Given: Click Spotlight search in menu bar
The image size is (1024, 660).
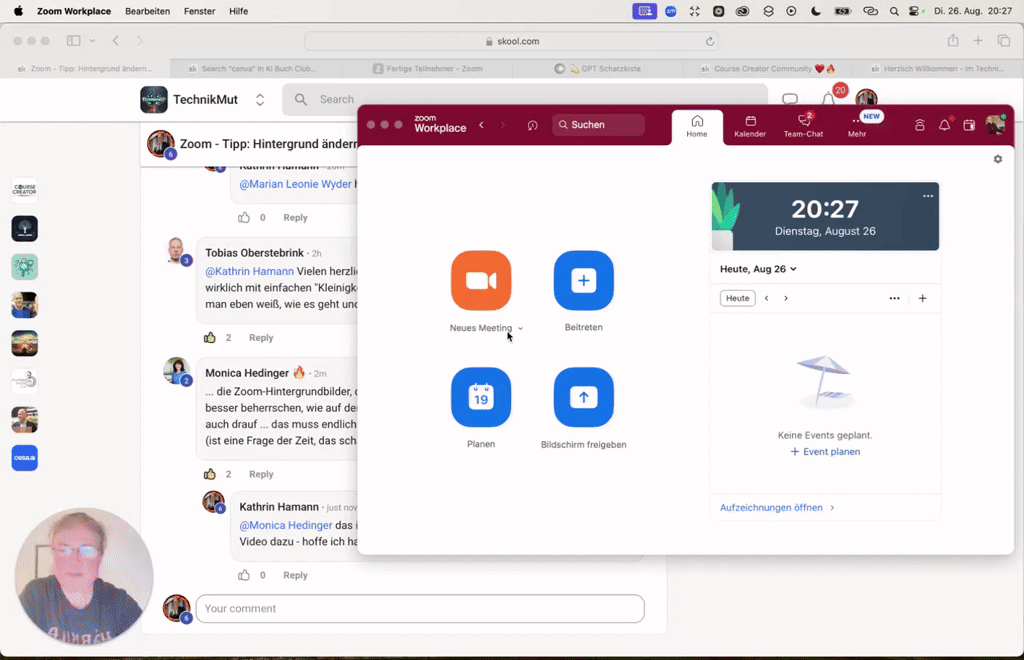Looking at the screenshot, I should (x=894, y=11).
